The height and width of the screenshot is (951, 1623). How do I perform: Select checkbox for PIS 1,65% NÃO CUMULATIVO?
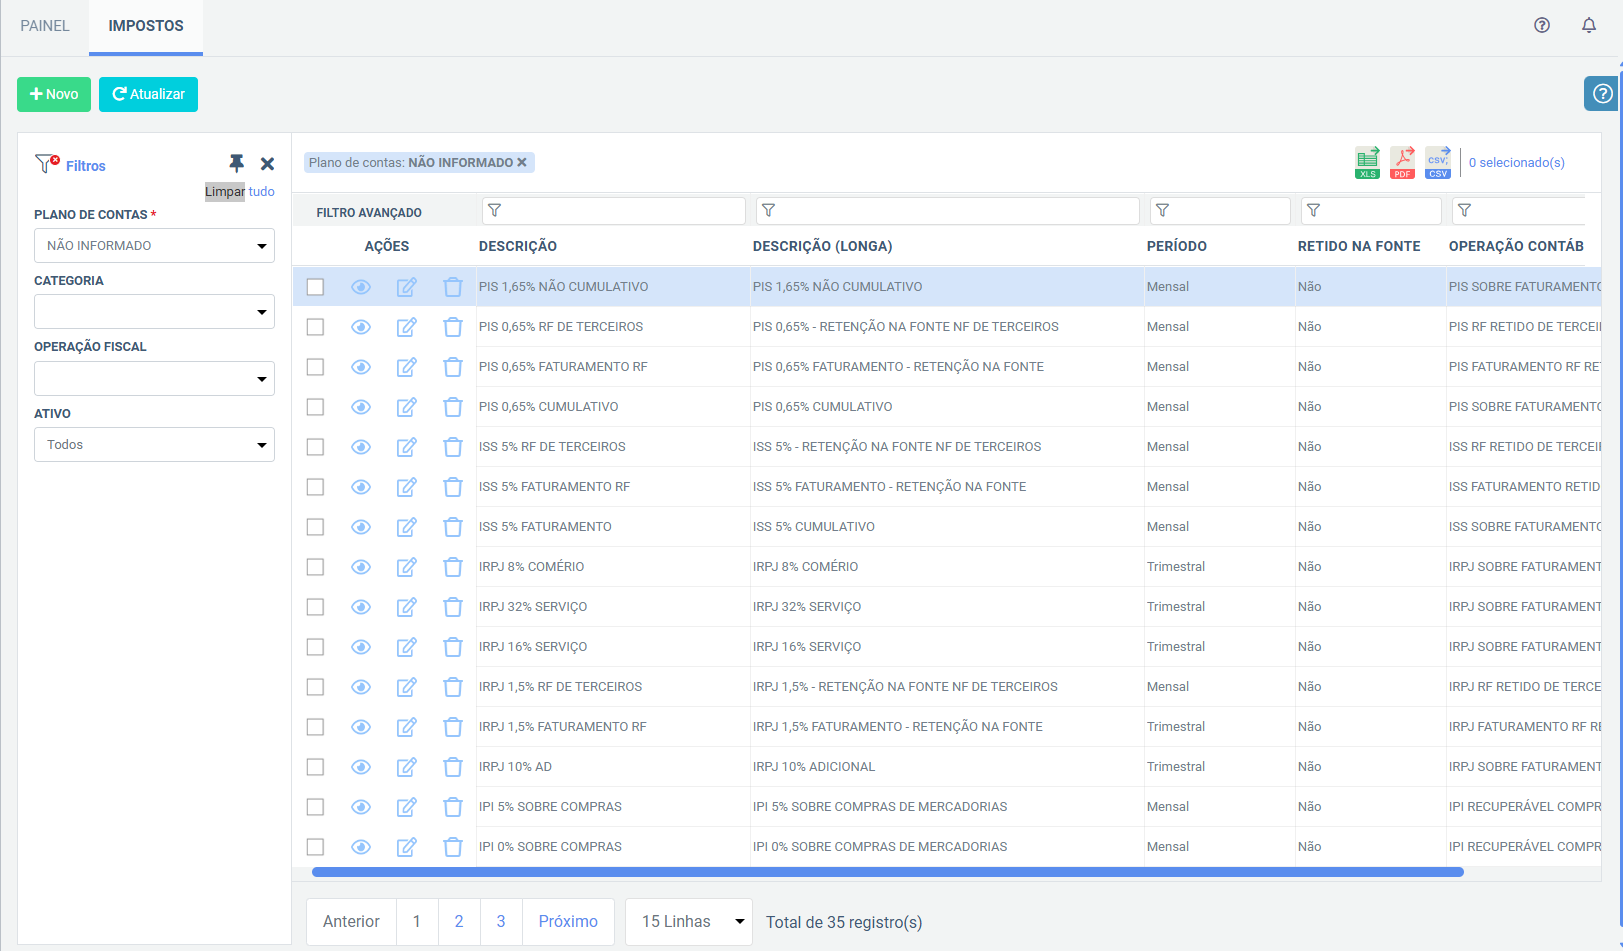point(315,287)
